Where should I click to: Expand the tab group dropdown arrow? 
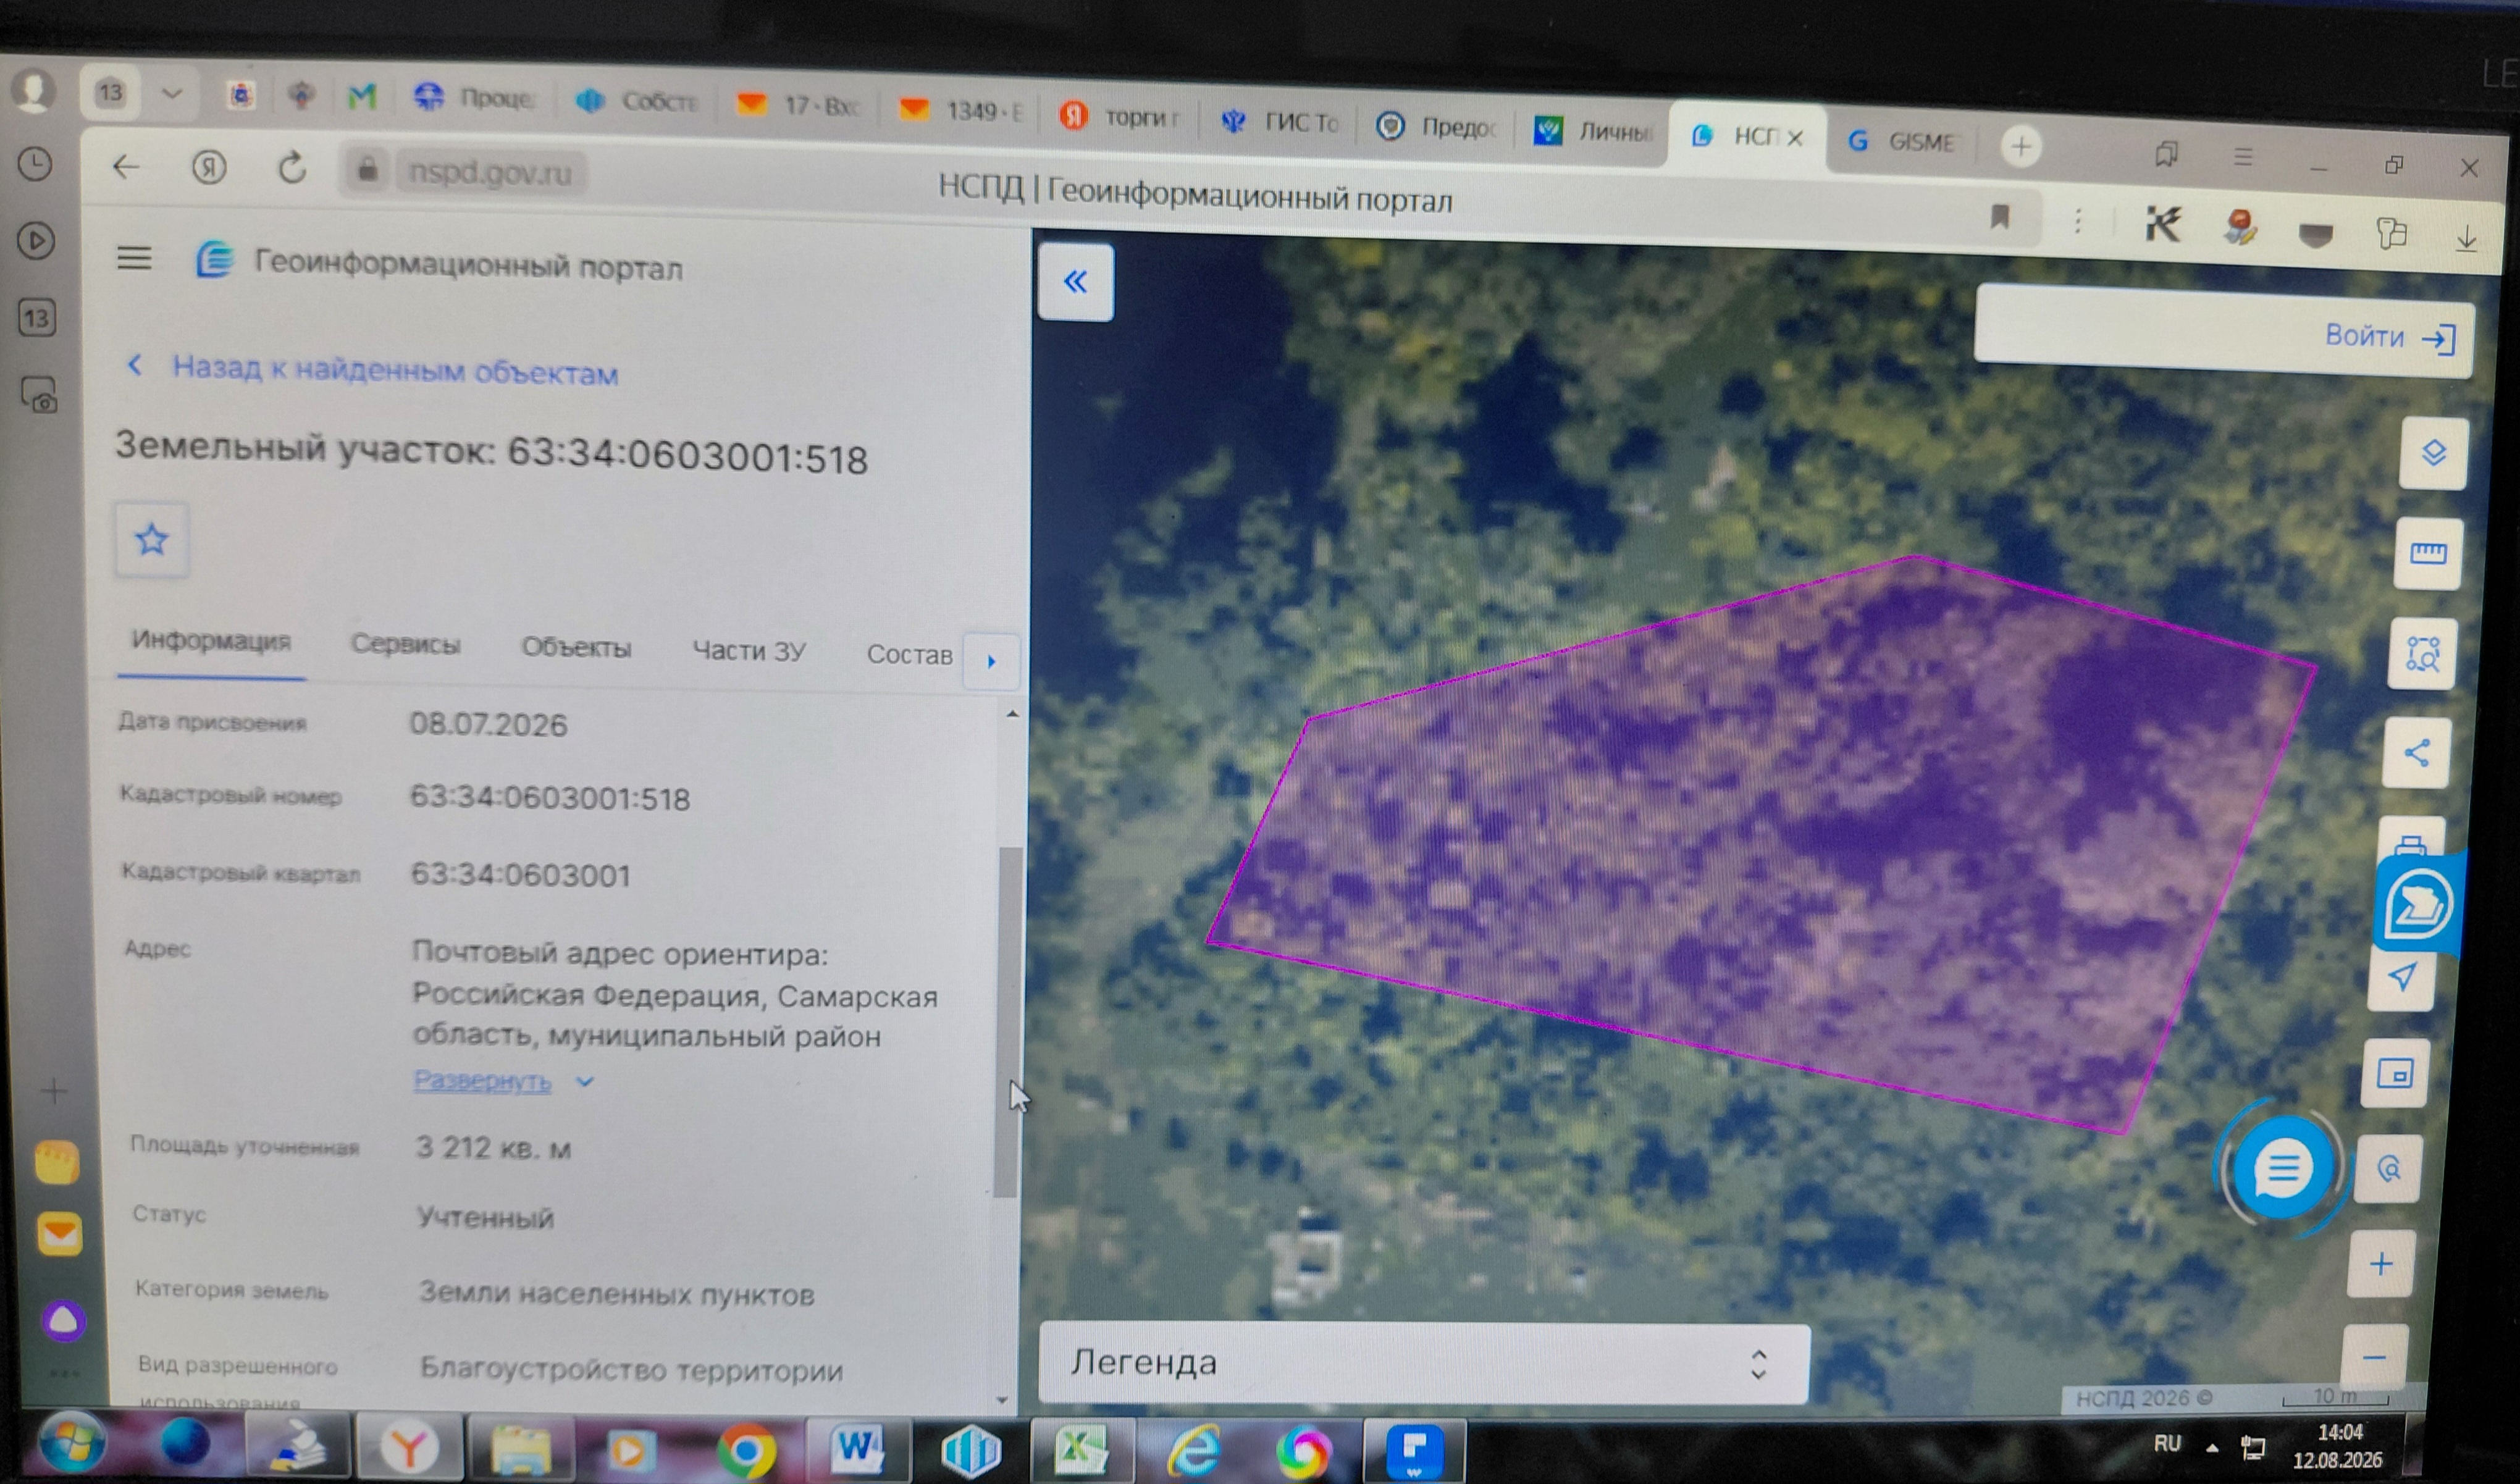click(x=172, y=94)
